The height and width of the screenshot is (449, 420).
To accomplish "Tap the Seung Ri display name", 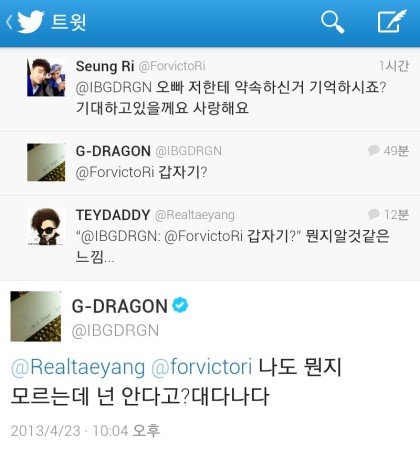I will 105,66.
